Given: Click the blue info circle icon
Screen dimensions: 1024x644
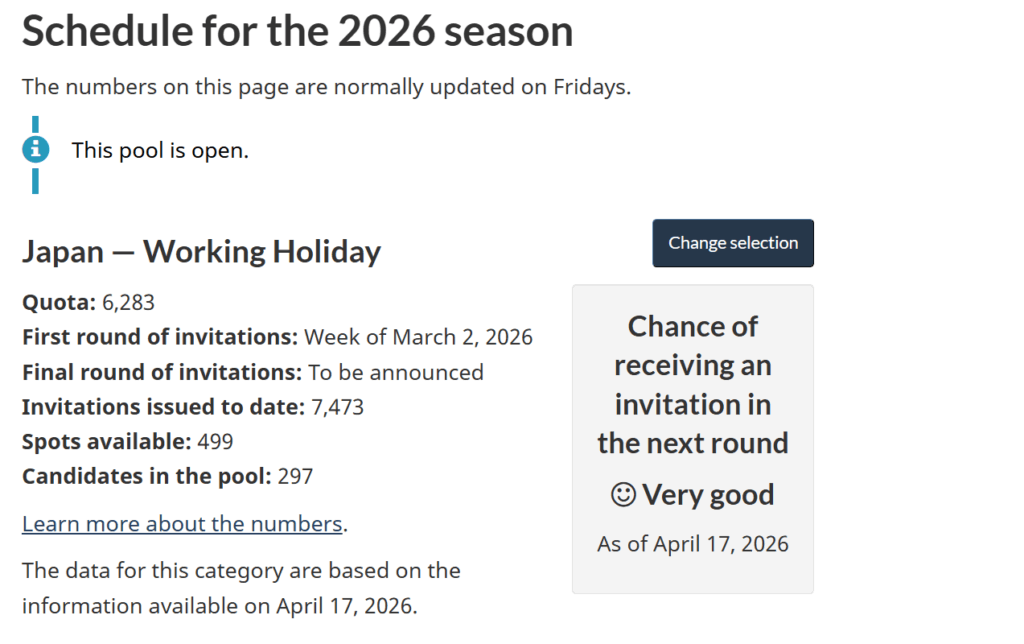Looking at the screenshot, I should click(36, 150).
